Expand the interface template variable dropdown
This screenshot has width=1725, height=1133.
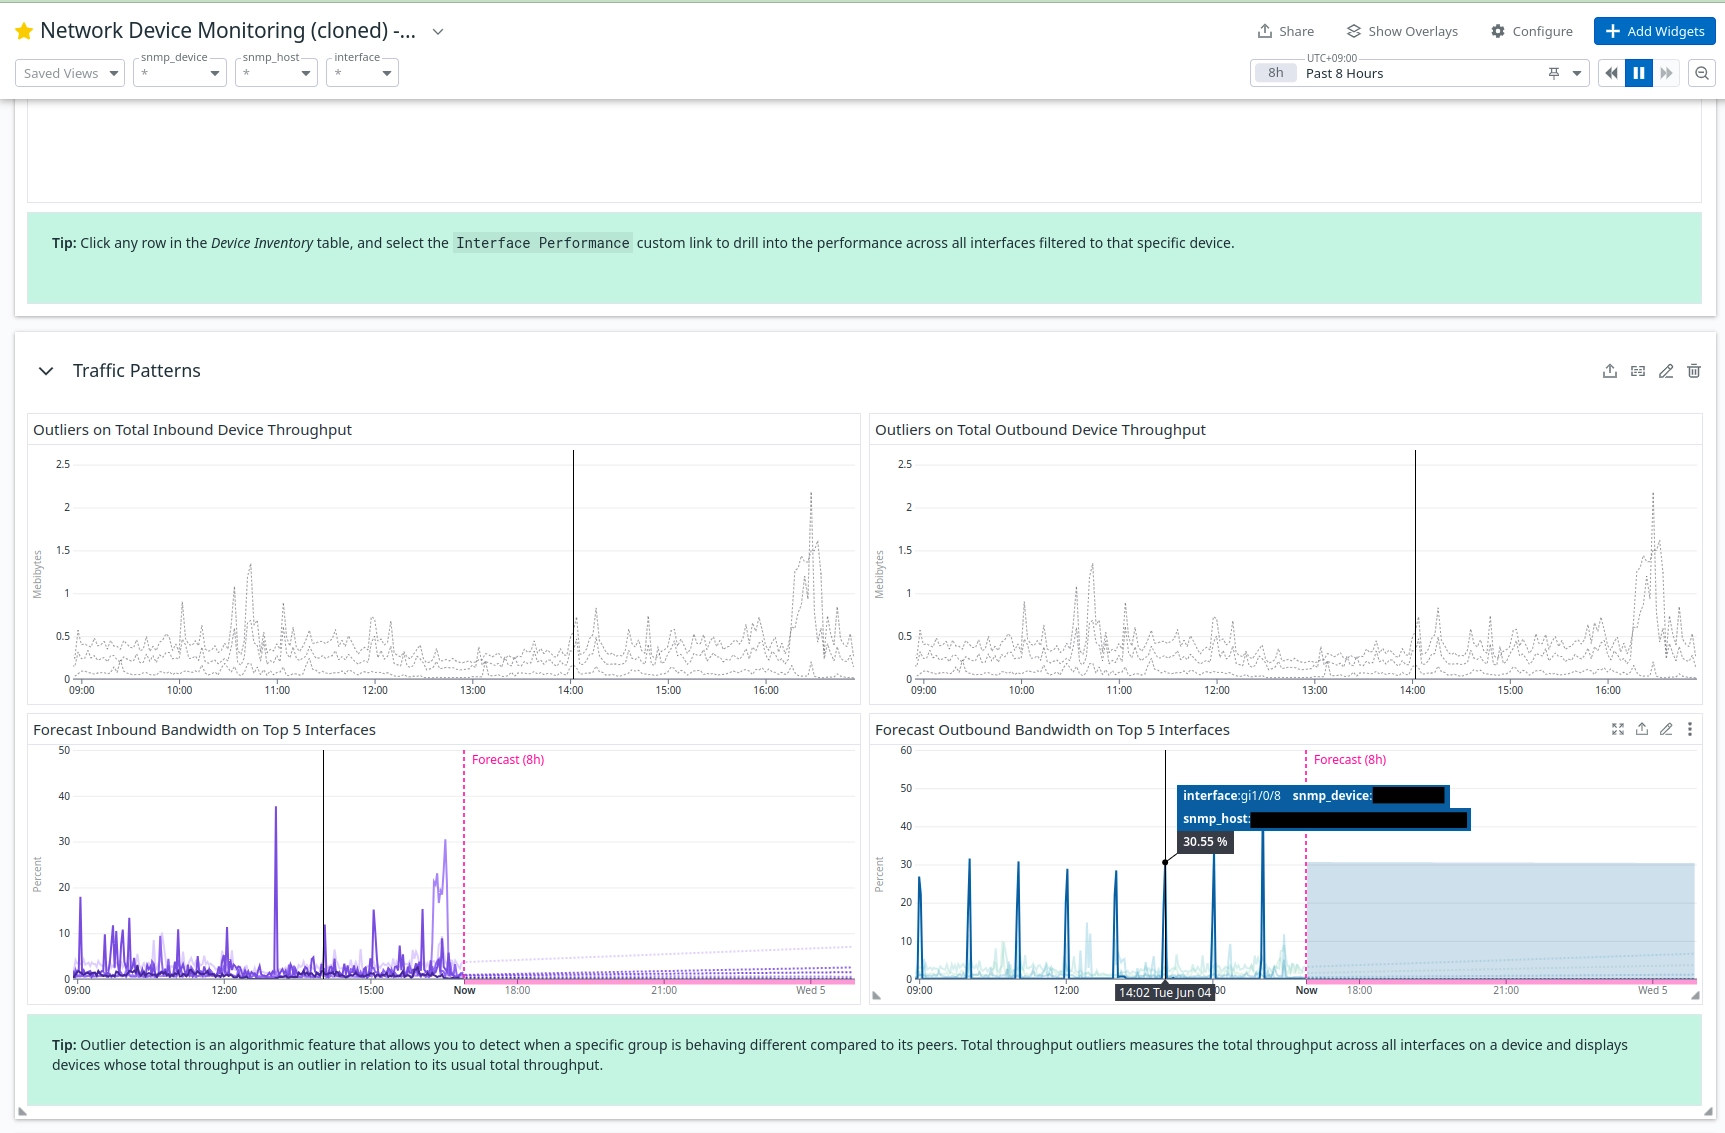click(x=362, y=73)
